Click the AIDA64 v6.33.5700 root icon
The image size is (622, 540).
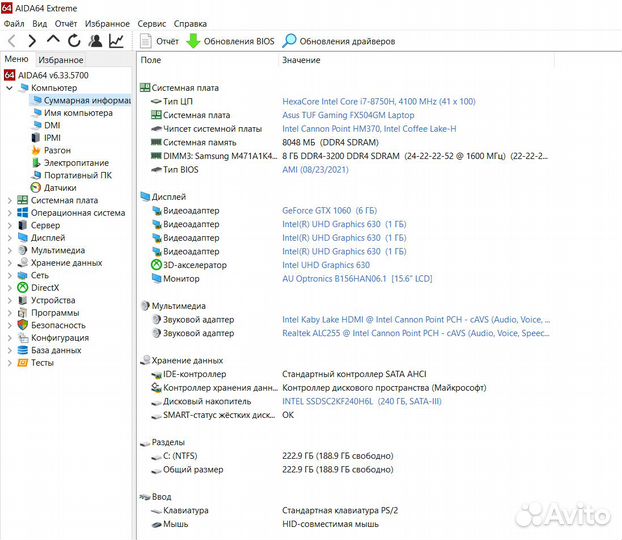click(10, 75)
